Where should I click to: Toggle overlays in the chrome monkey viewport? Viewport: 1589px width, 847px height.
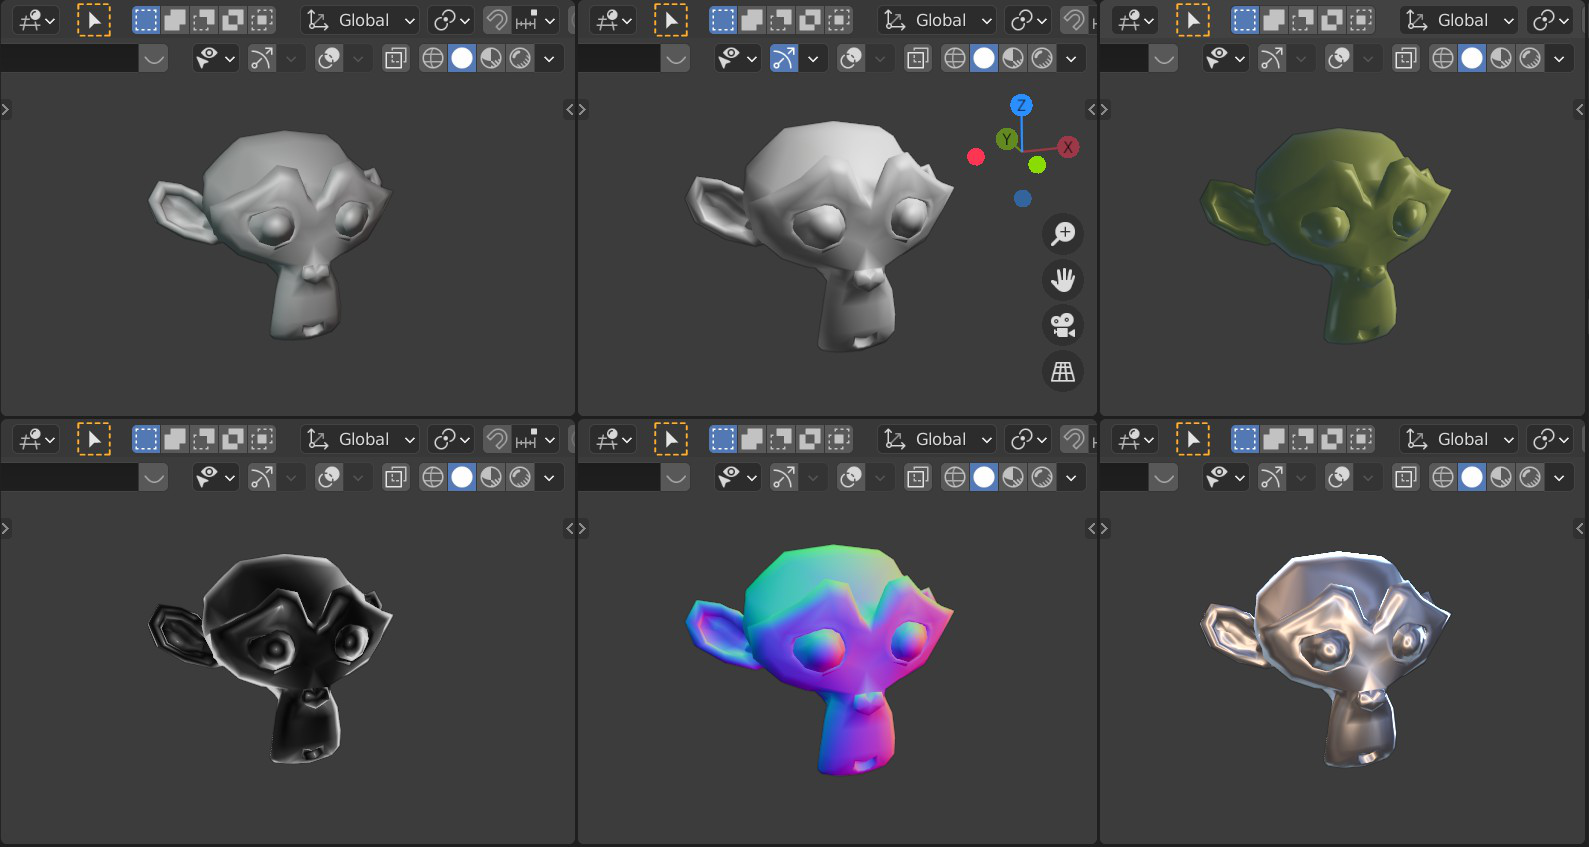click(1339, 478)
